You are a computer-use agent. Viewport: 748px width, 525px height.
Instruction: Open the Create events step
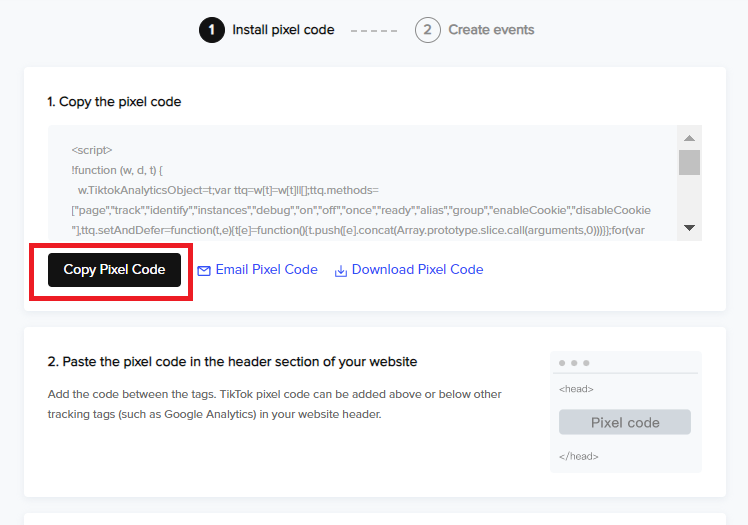click(x=491, y=30)
